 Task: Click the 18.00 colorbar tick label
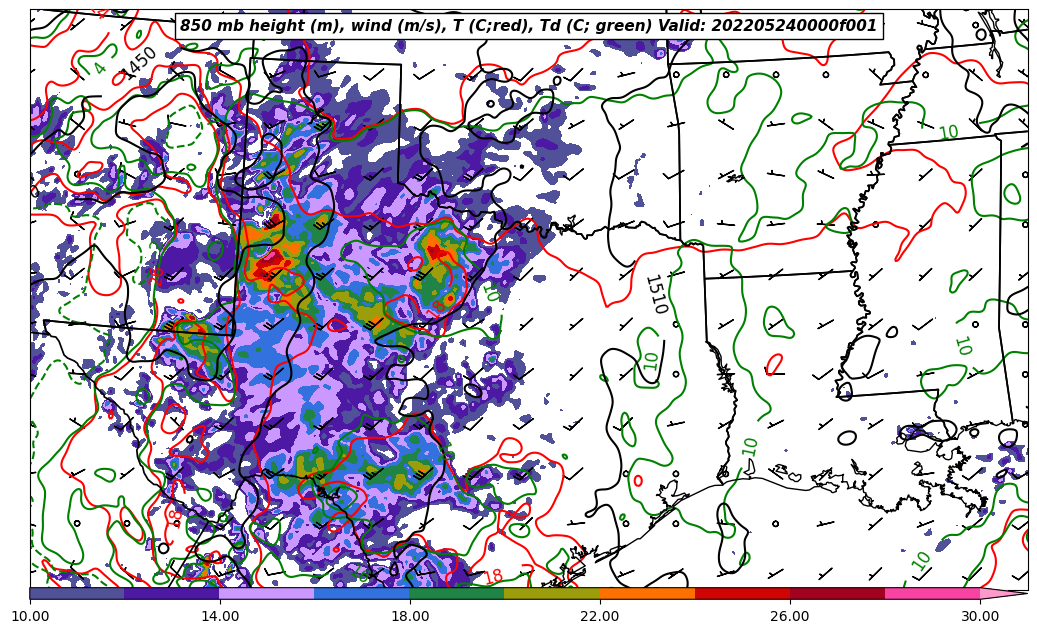pyautogui.click(x=410, y=616)
